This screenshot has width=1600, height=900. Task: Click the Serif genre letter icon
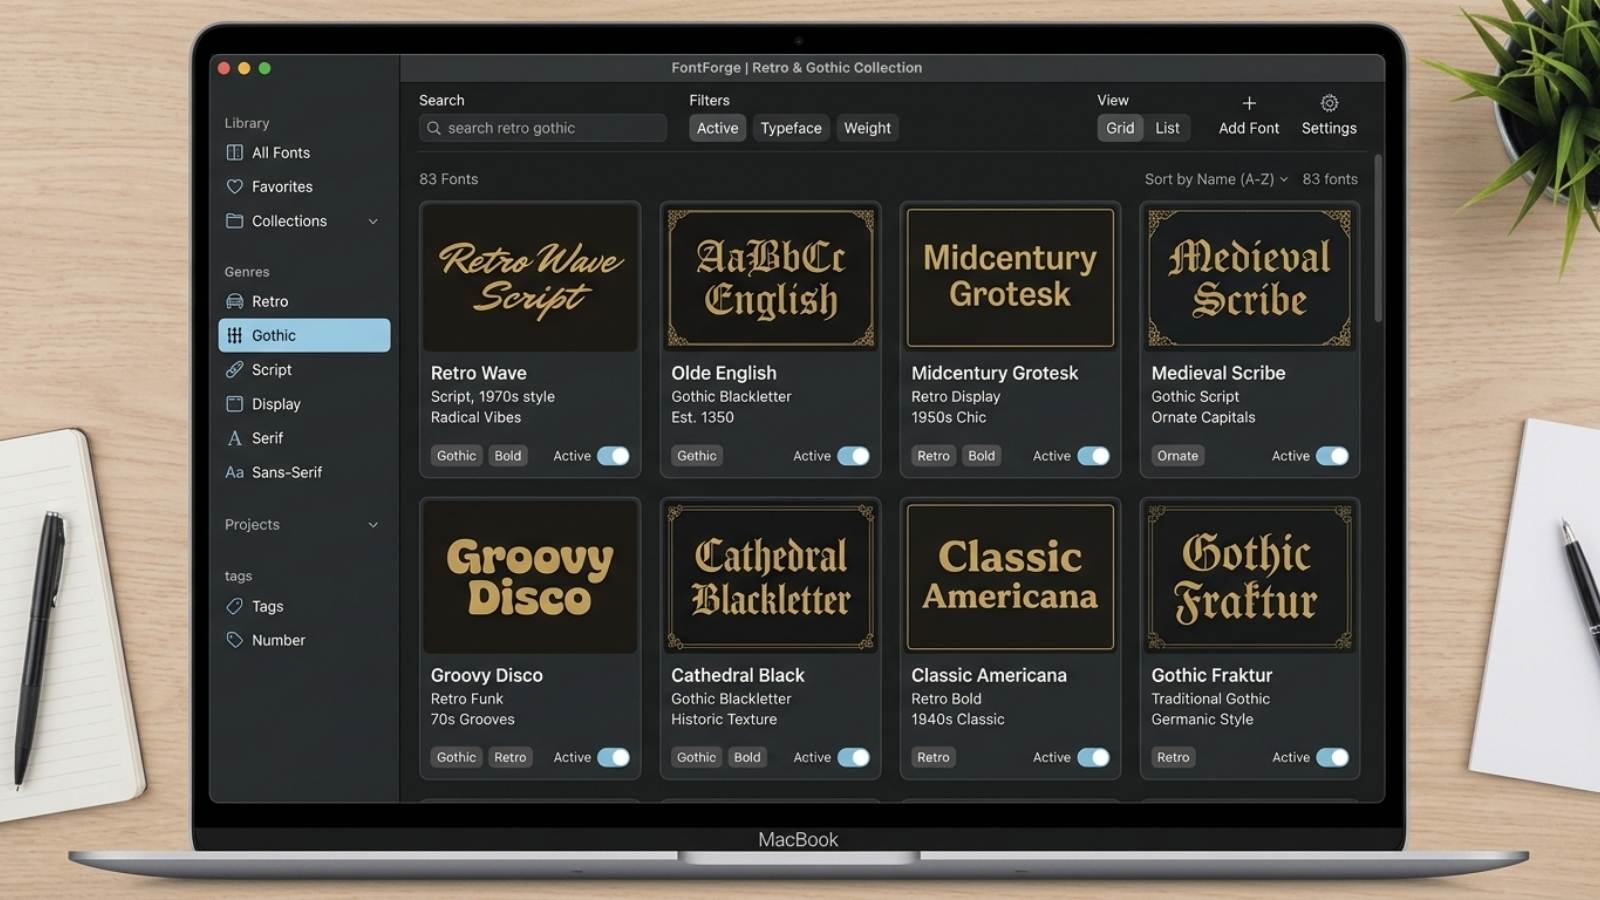pos(235,438)
